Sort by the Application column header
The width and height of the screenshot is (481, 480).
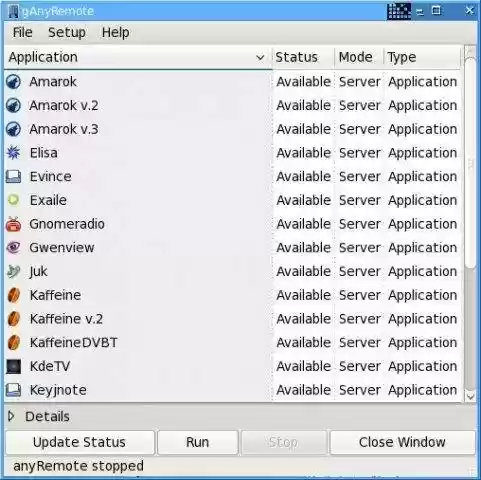click(x=138, y=57)
